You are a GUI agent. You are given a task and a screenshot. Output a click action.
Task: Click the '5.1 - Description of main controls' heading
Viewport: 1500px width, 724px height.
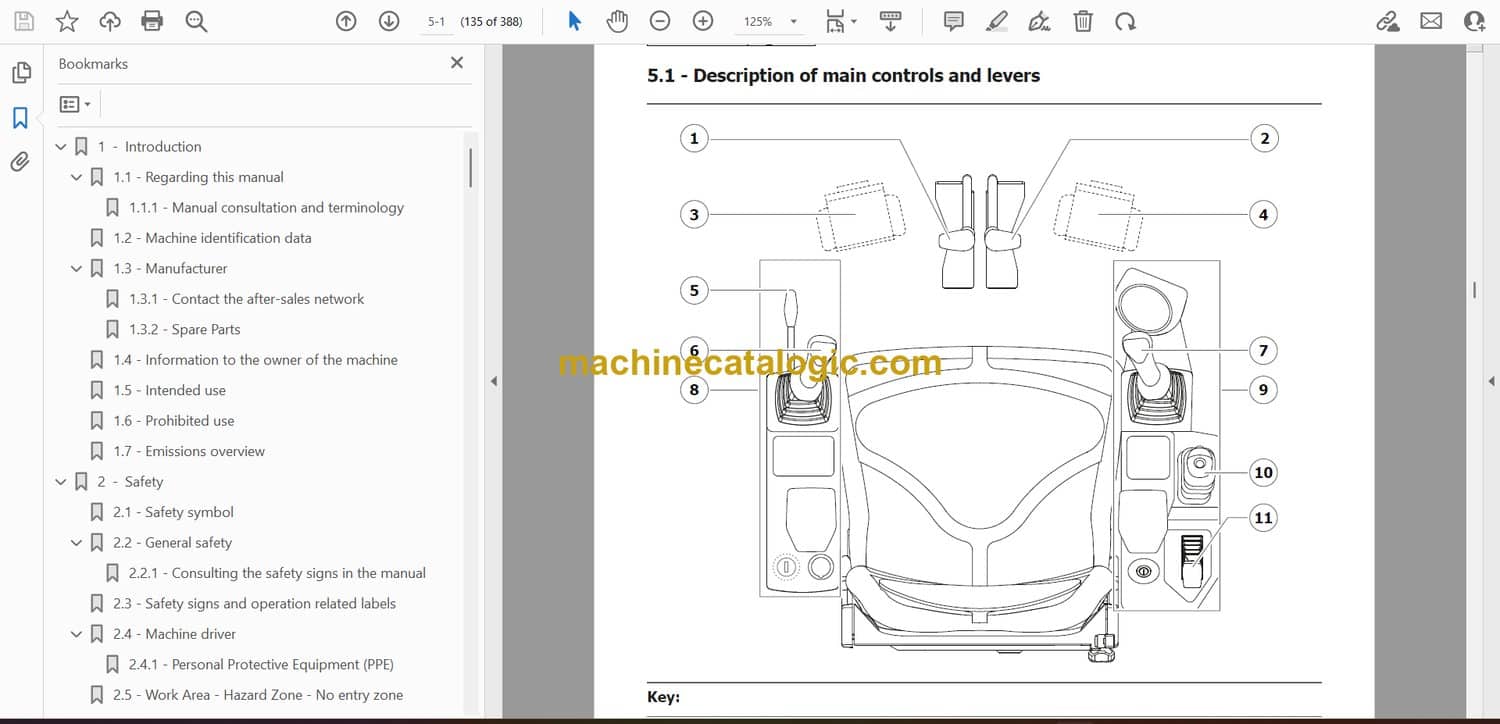[x=843, y=75]
